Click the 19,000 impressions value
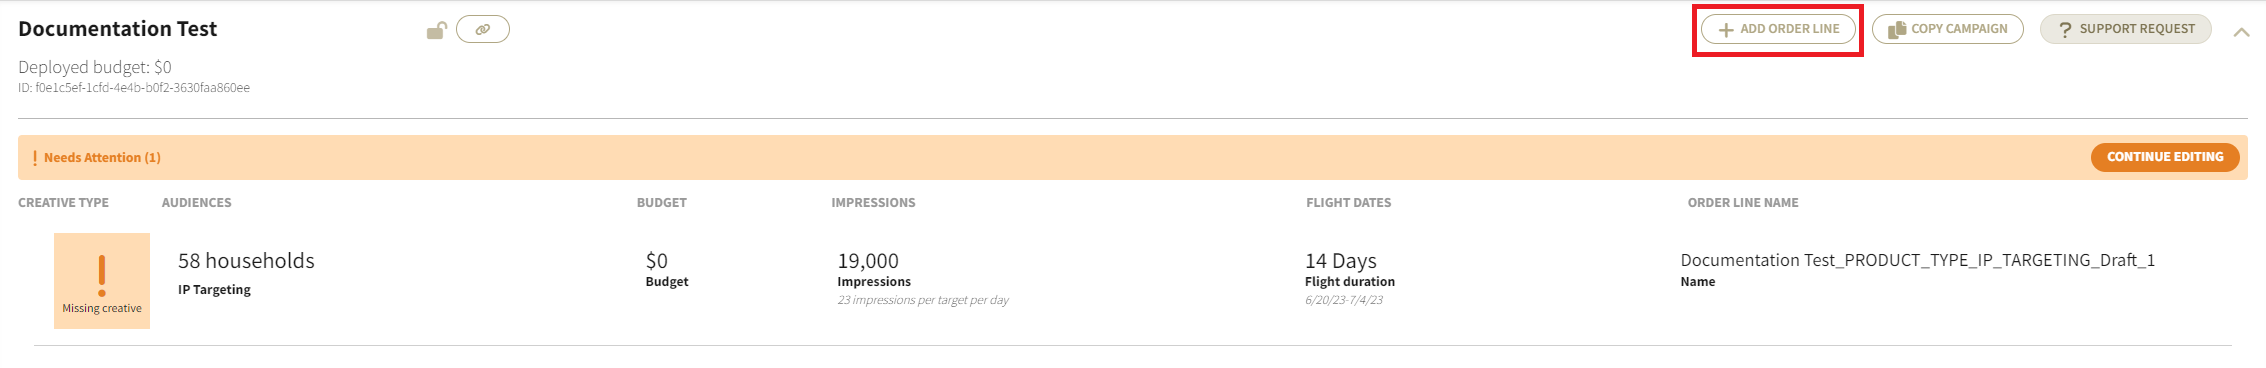This screenshot has height=368, width=2266. tap(868, 261)
